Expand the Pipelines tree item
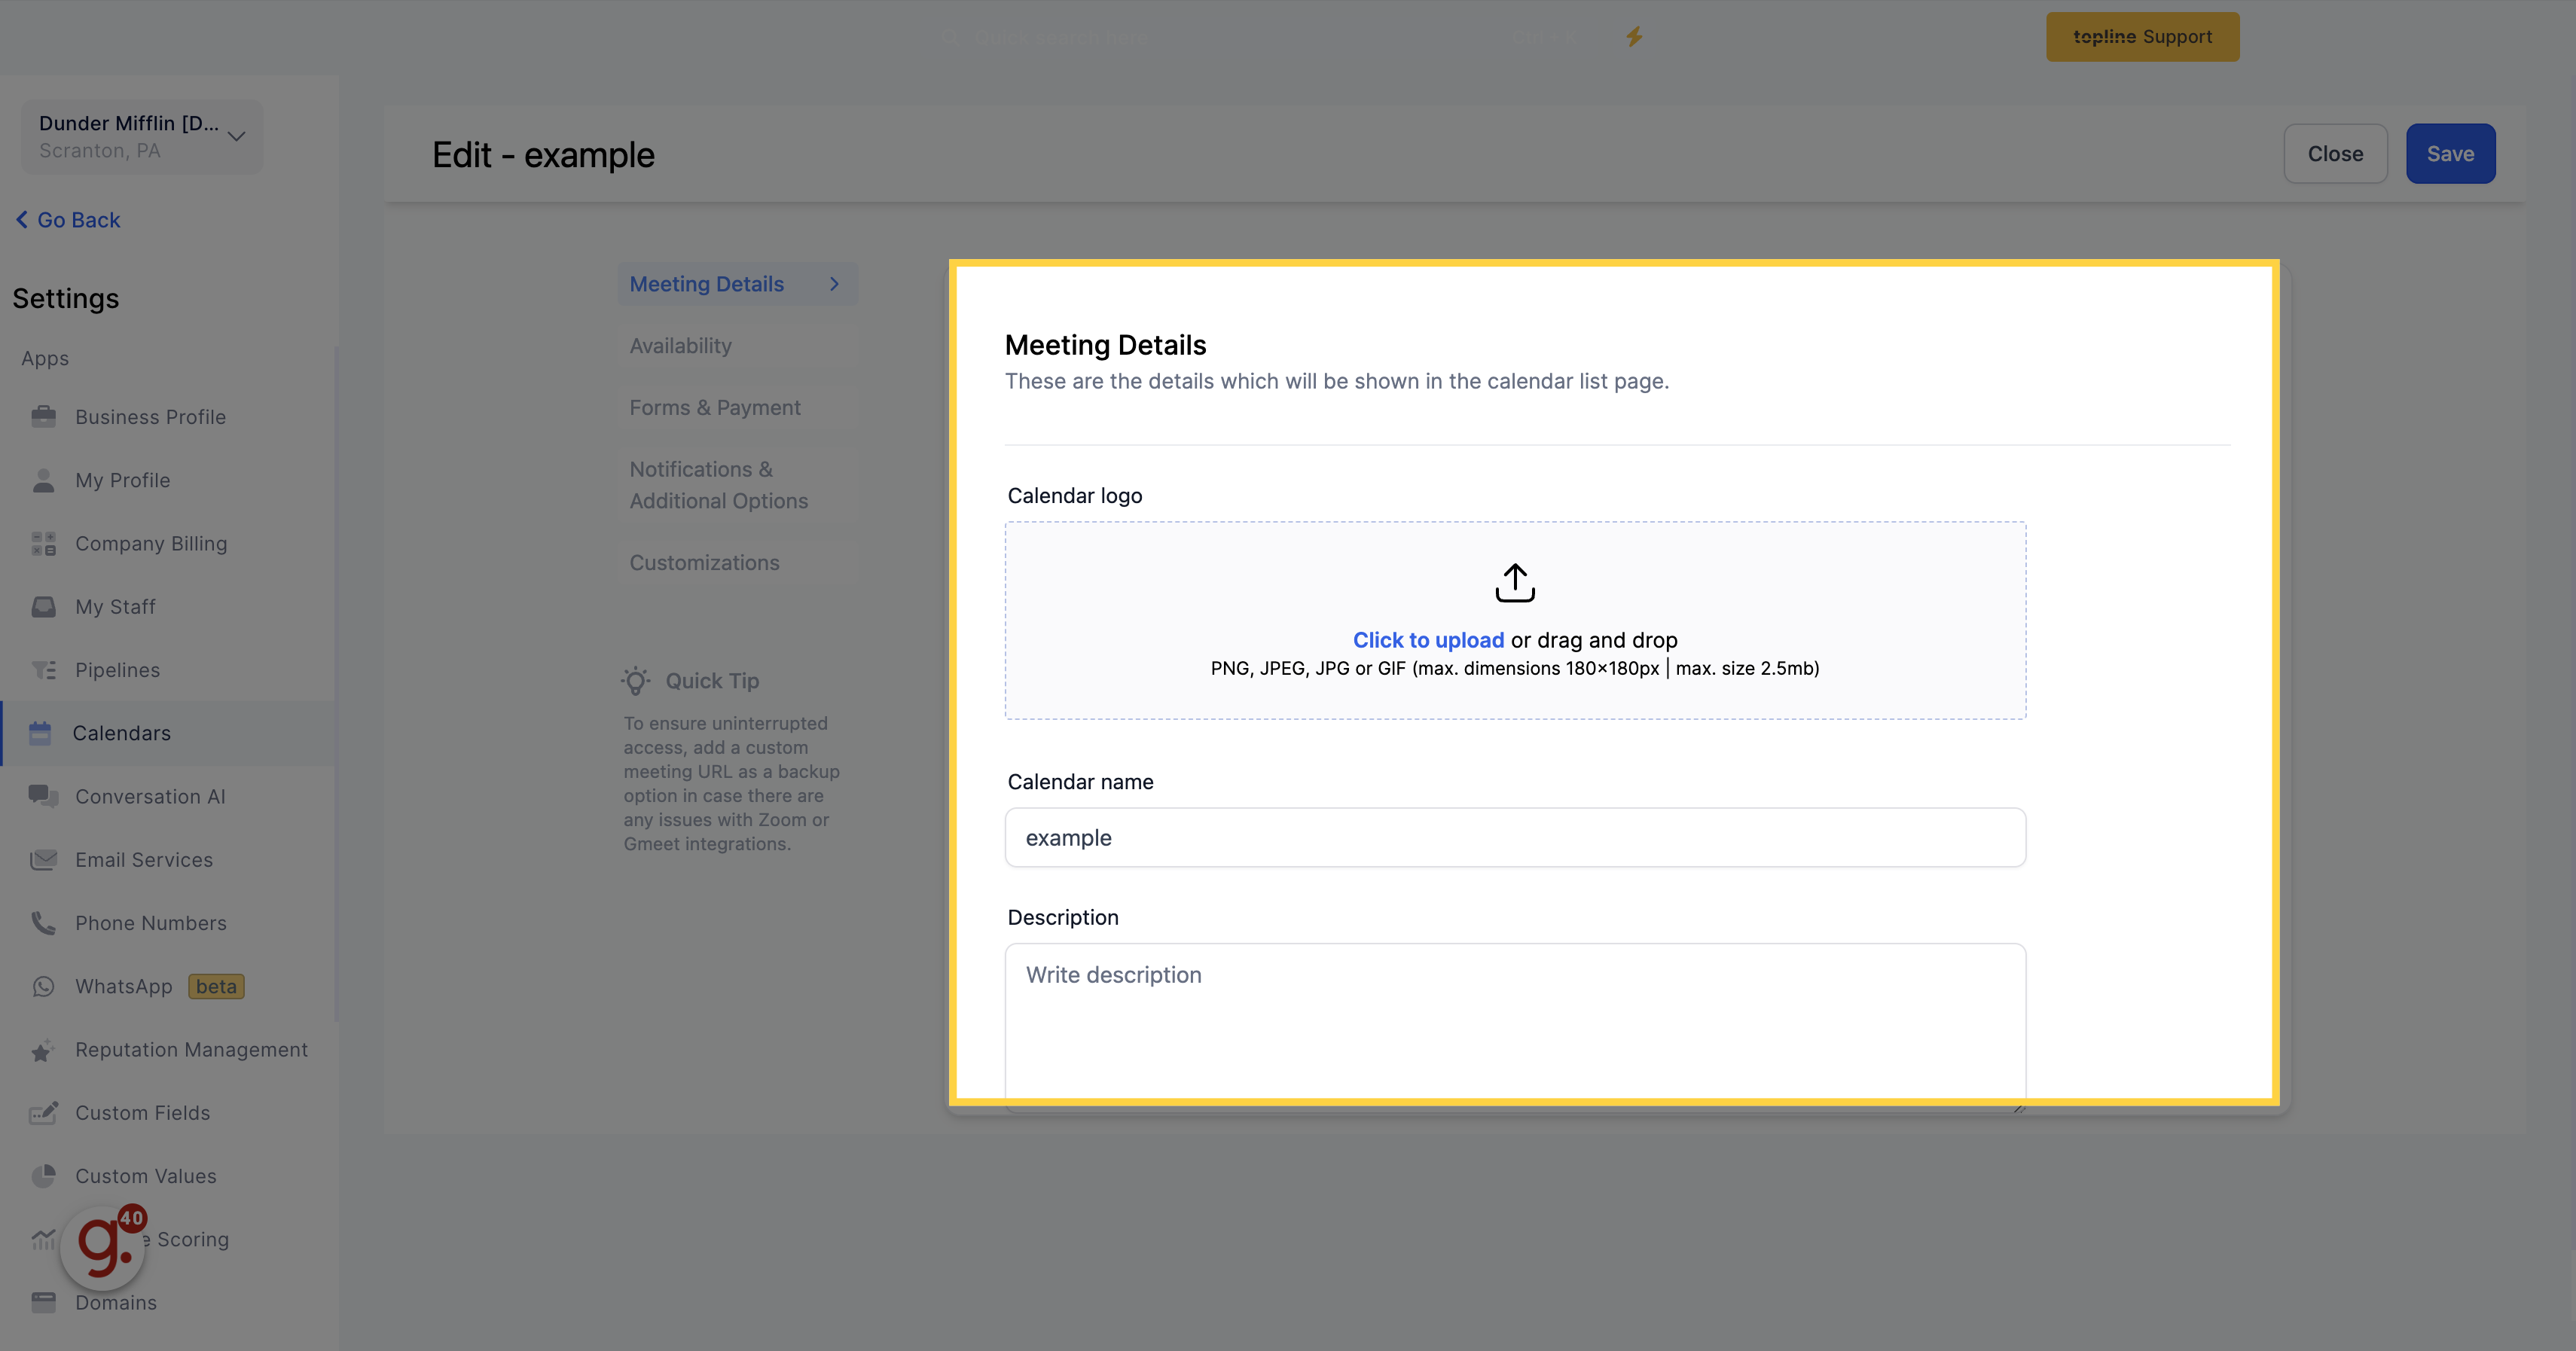The image size is (2576, 1351). tap(116, 668)
